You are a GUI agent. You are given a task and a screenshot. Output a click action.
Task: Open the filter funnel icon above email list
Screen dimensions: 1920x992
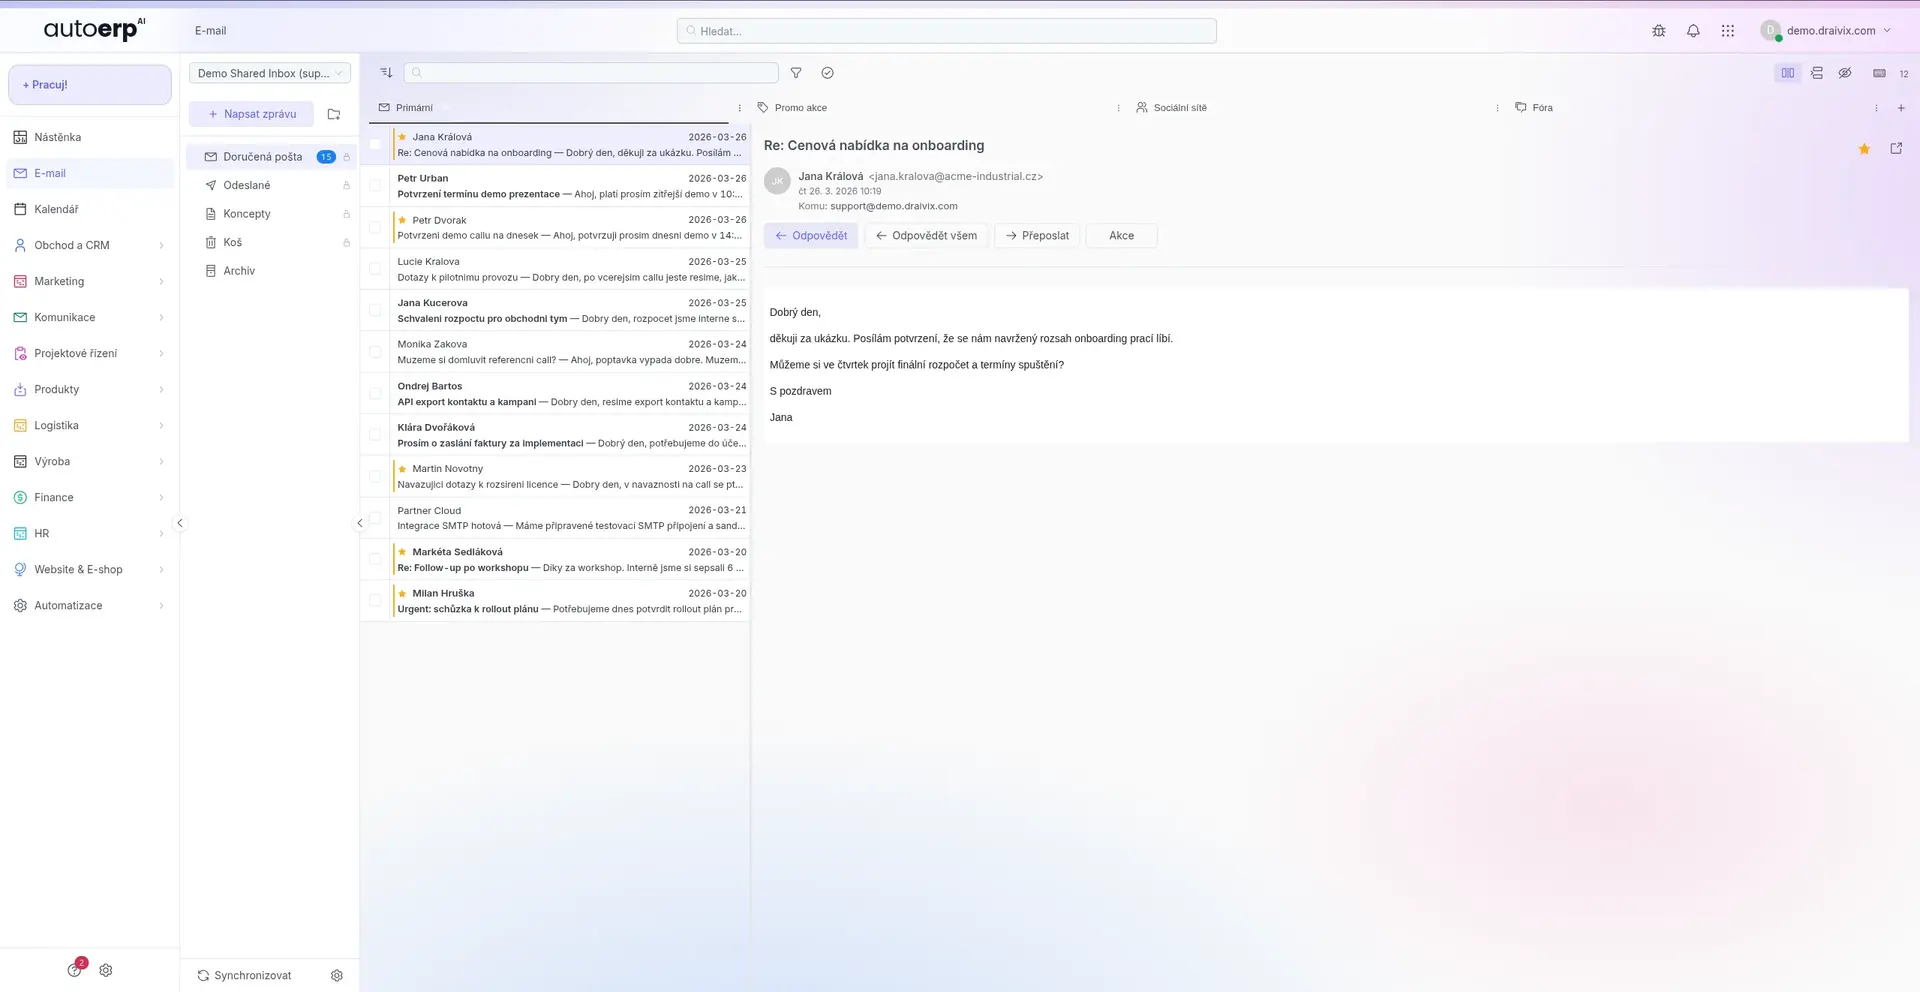click(796, 72)
